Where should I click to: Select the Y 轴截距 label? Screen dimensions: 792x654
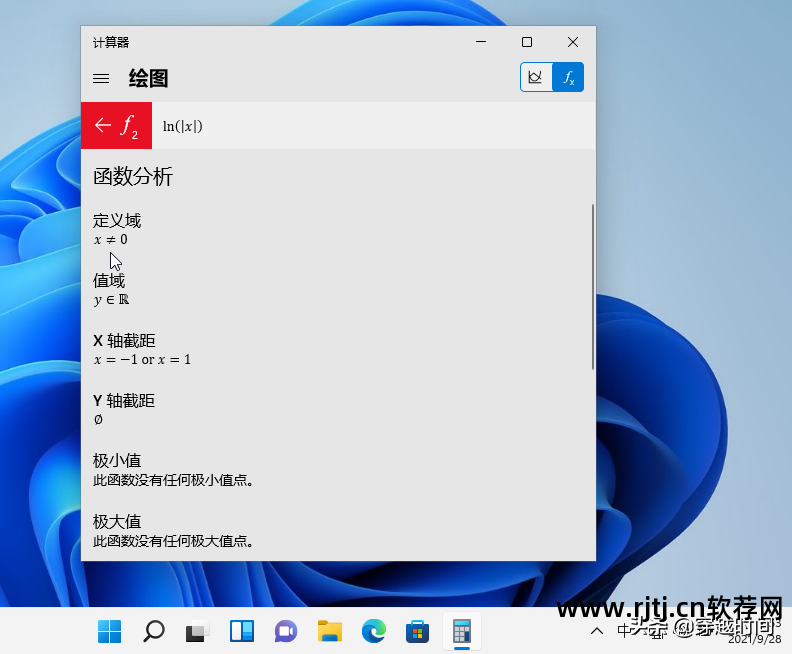(124, 401)
